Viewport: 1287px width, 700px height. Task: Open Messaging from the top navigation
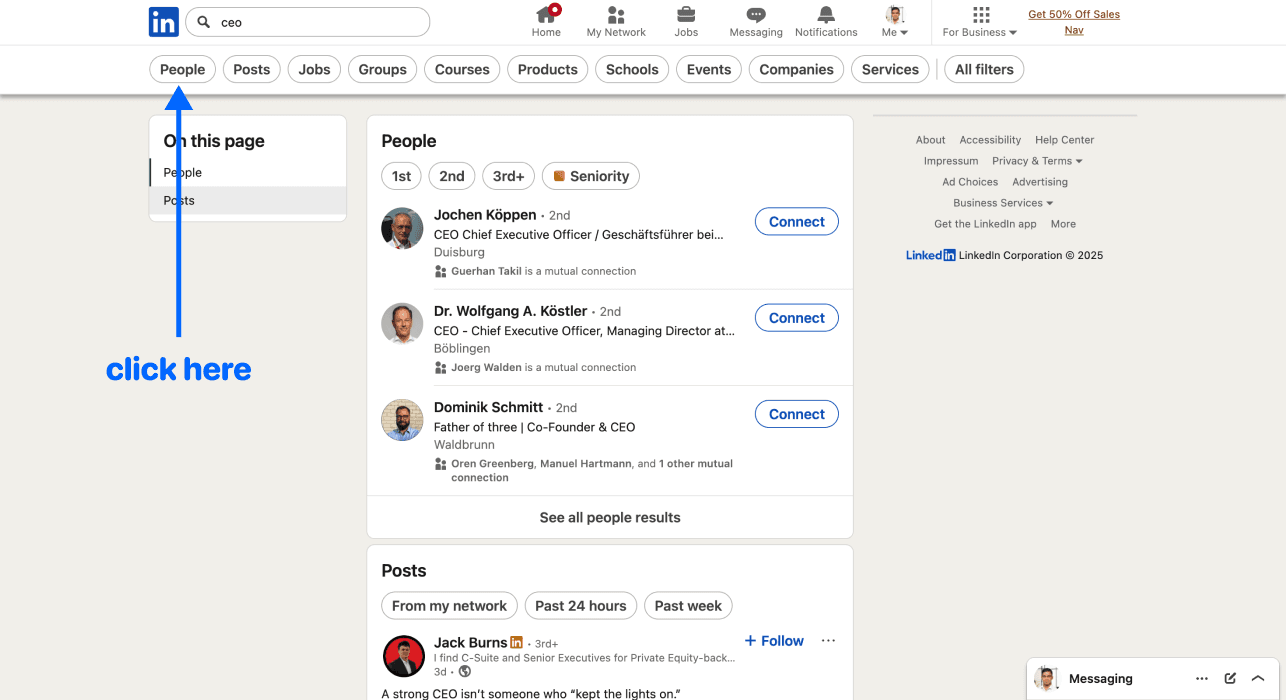755,18
